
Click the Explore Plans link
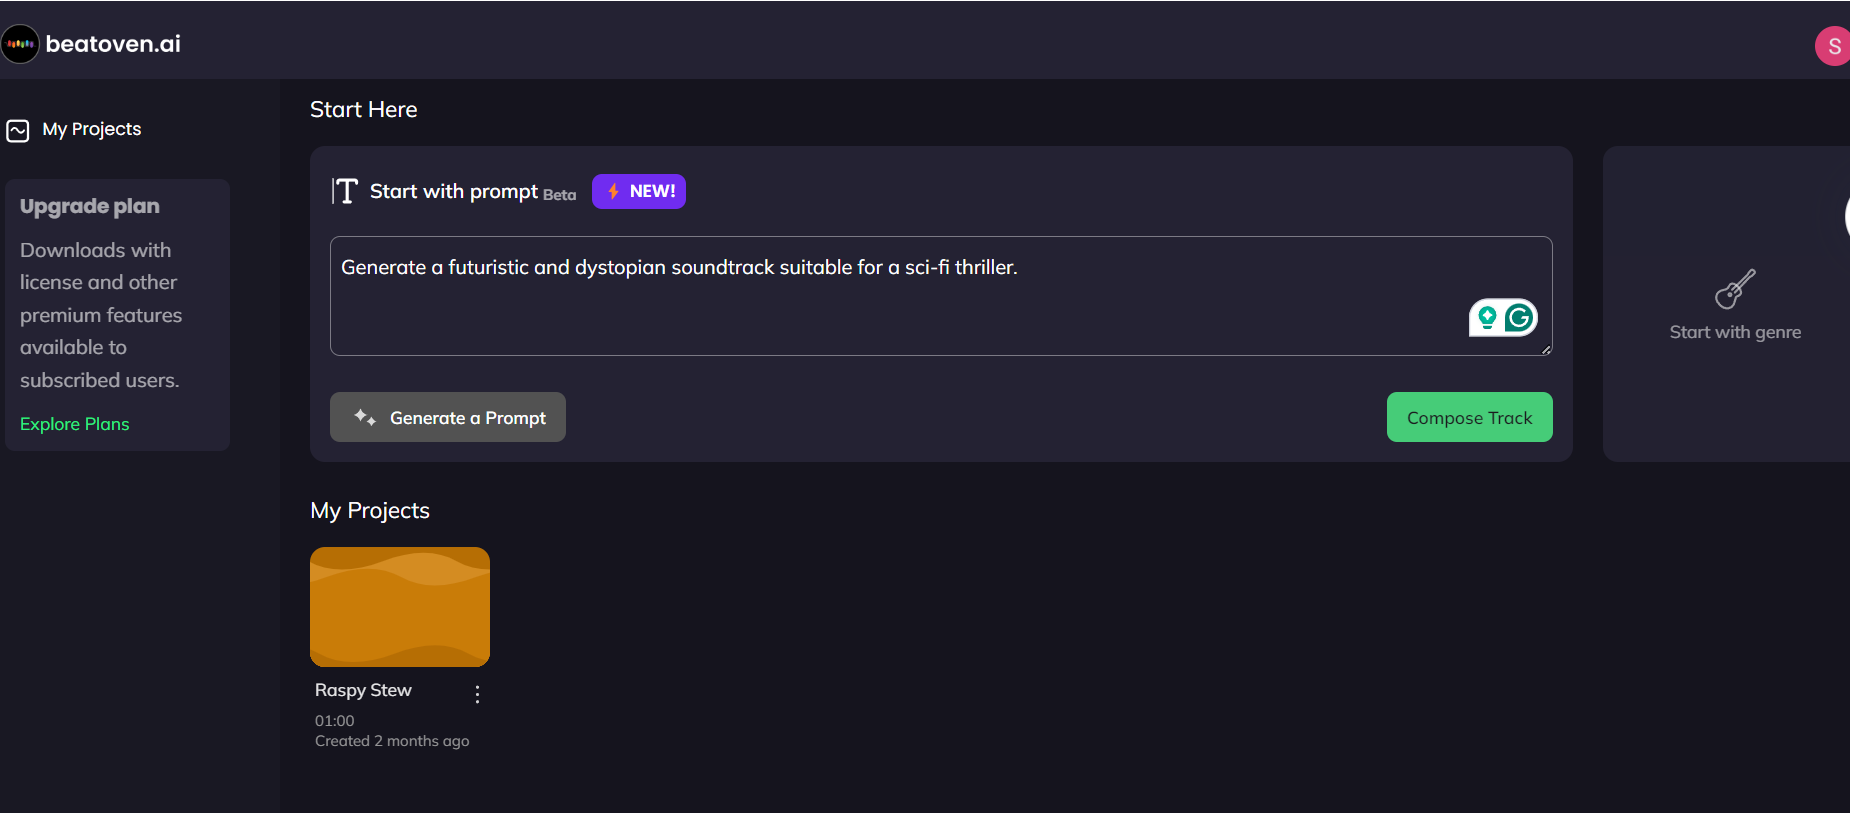75,424
